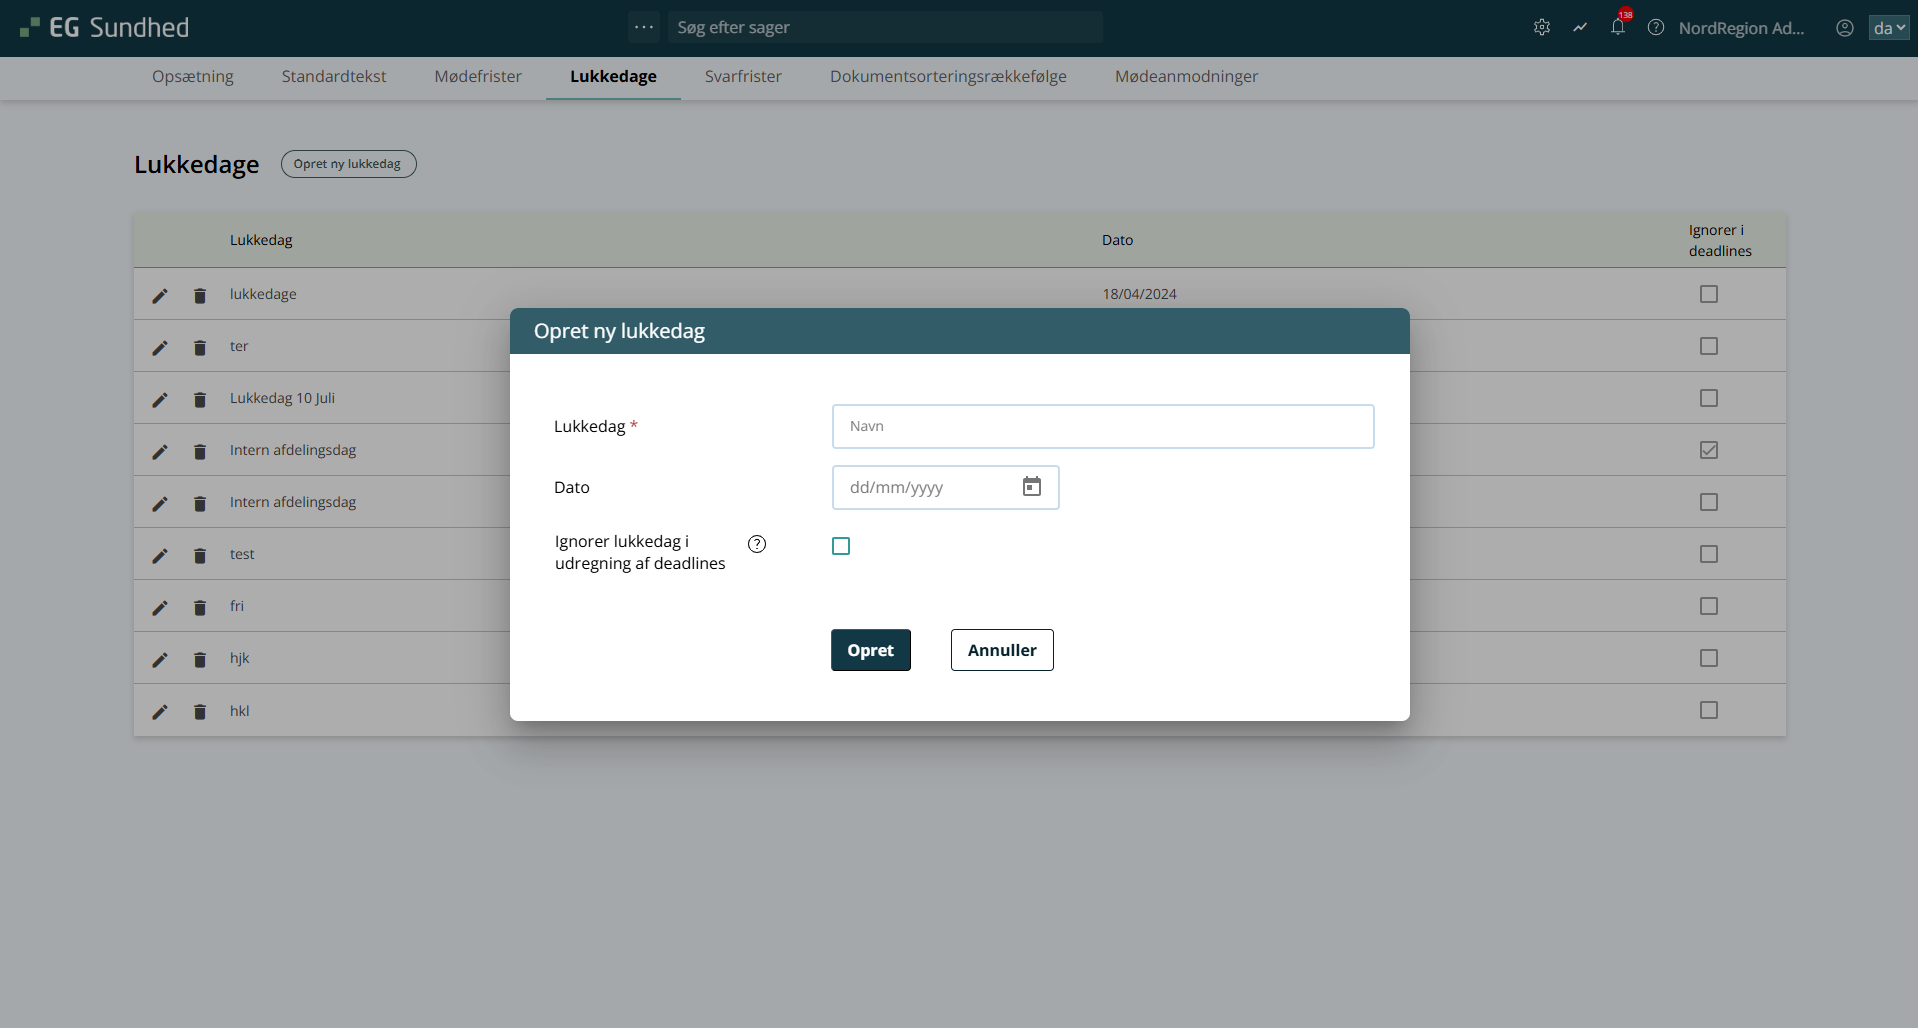Toggle the deadline checkbox for 'hkl' row
This screenshot has width=1918, height=1028.
[1708, 710]
